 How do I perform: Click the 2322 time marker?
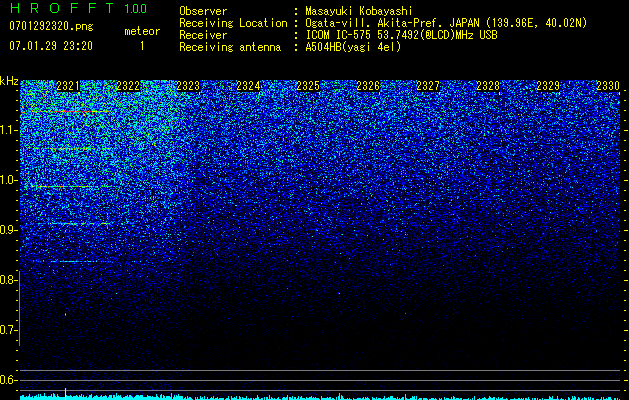click(128, 86)
